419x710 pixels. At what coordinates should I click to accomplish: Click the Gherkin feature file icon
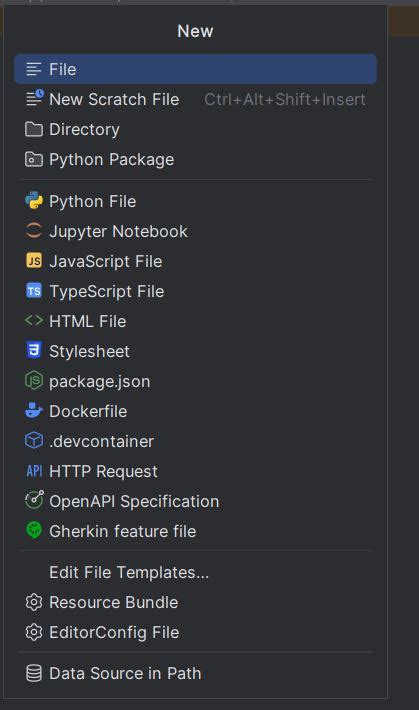point(34,530)
